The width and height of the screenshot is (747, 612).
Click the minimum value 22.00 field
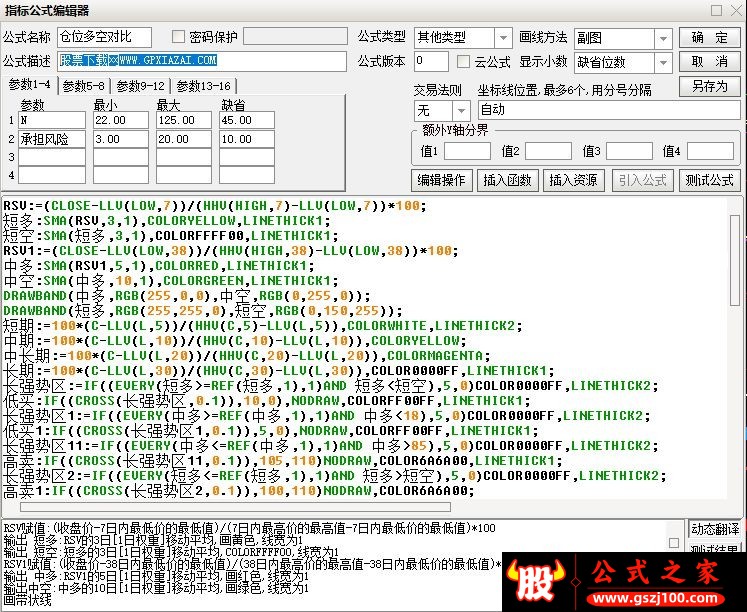(x=121, y=120)
